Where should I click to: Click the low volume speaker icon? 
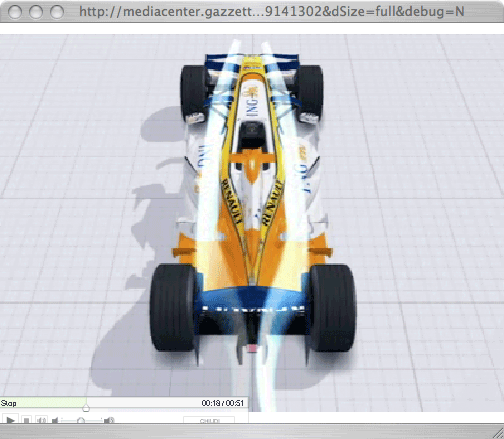point(55,420)
